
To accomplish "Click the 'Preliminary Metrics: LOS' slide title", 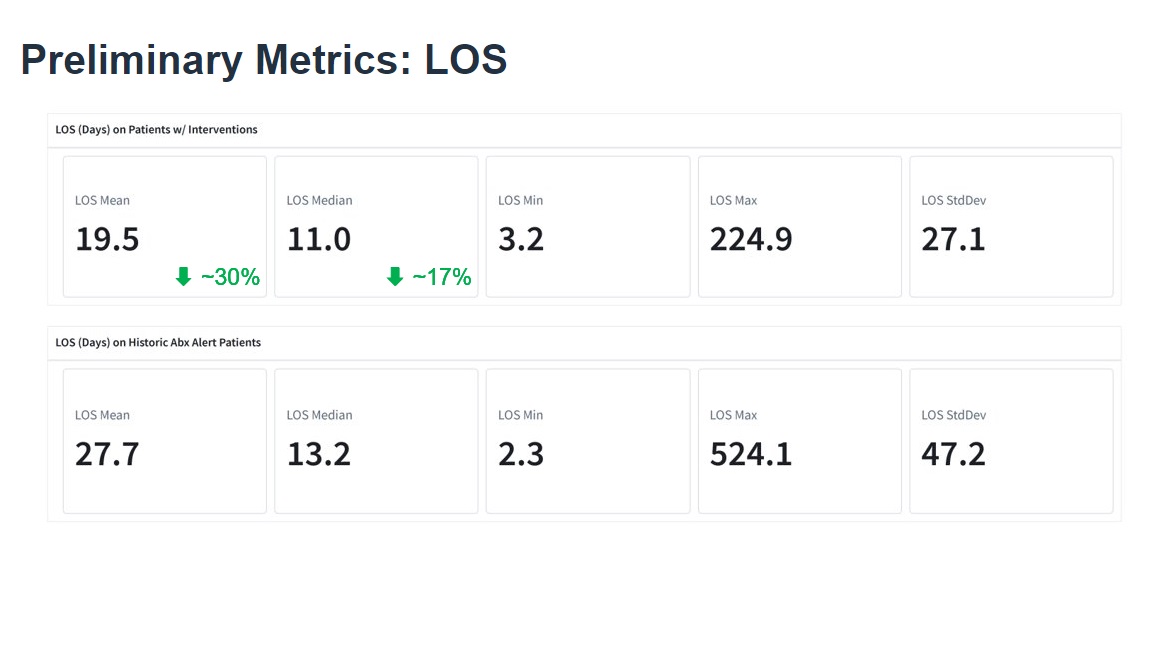I will 264,60.
